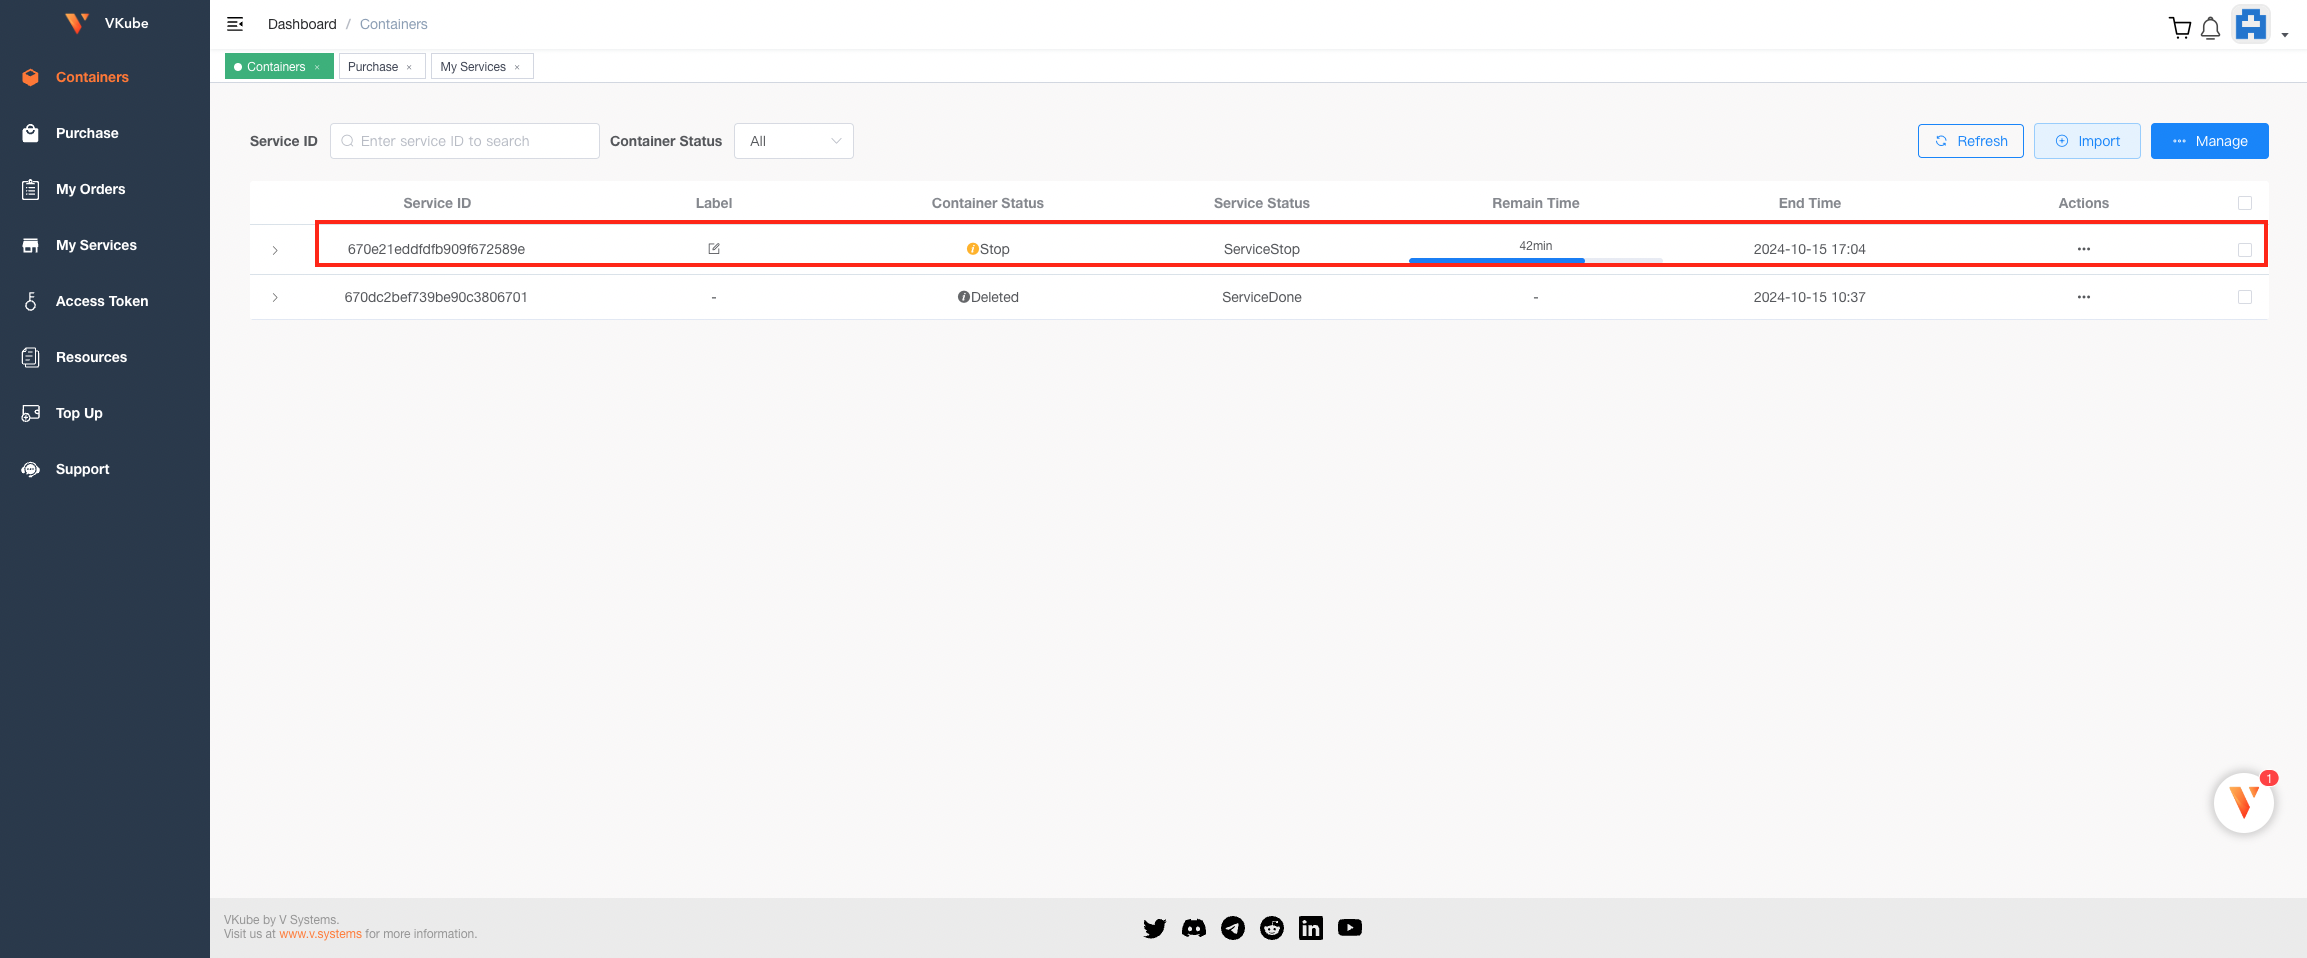Click the Top Up wallet icon
This screenshot has width=2307, height=958.
31,413
